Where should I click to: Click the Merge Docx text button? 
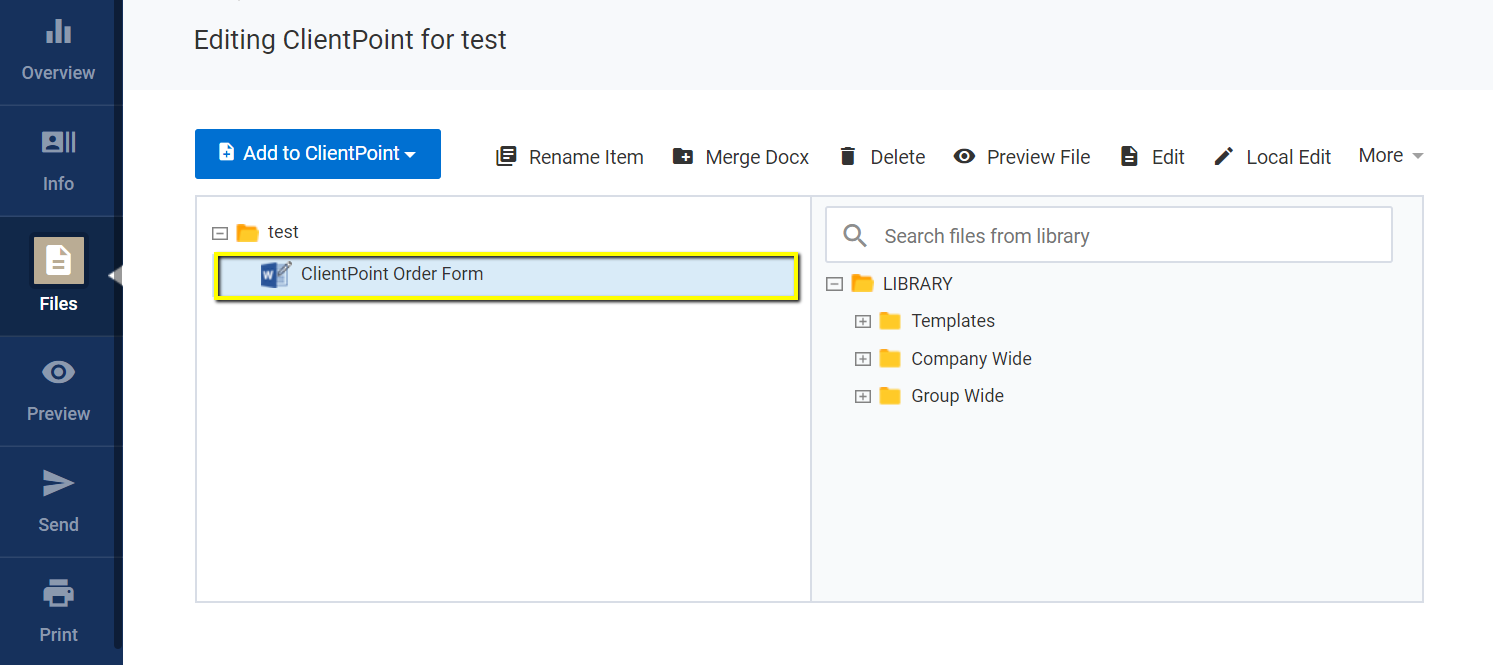click(x=757, y=157)
